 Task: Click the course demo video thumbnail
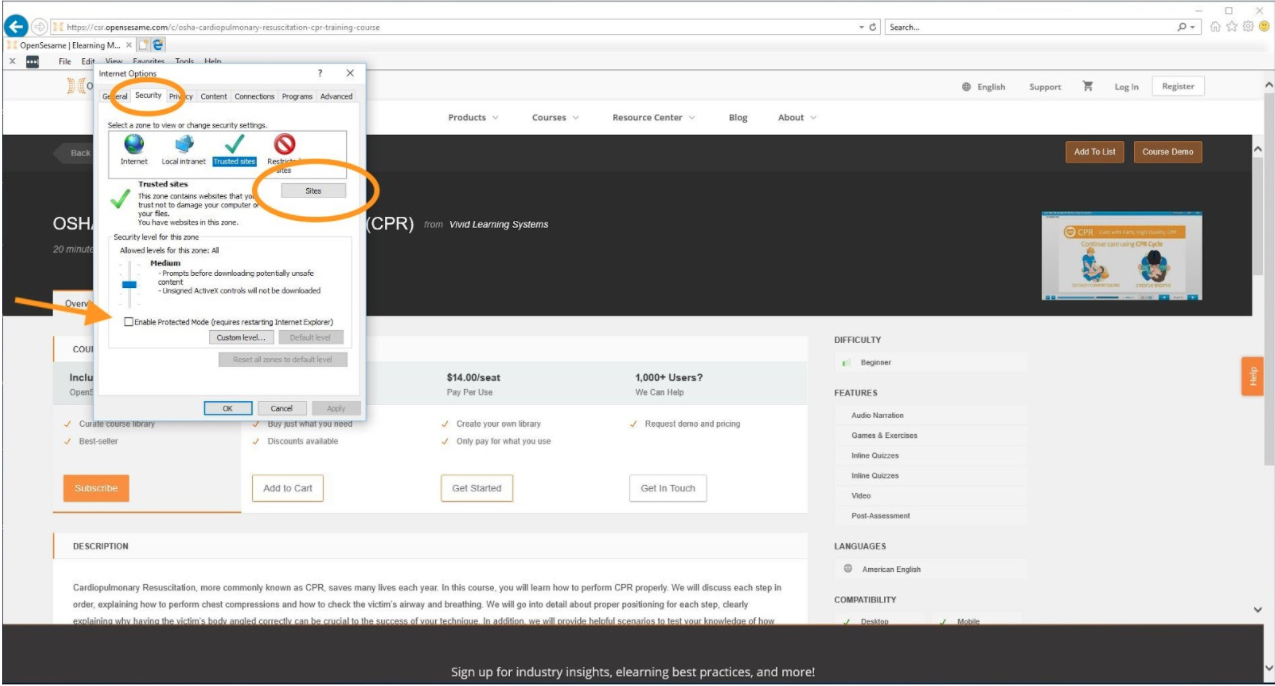1121,256
